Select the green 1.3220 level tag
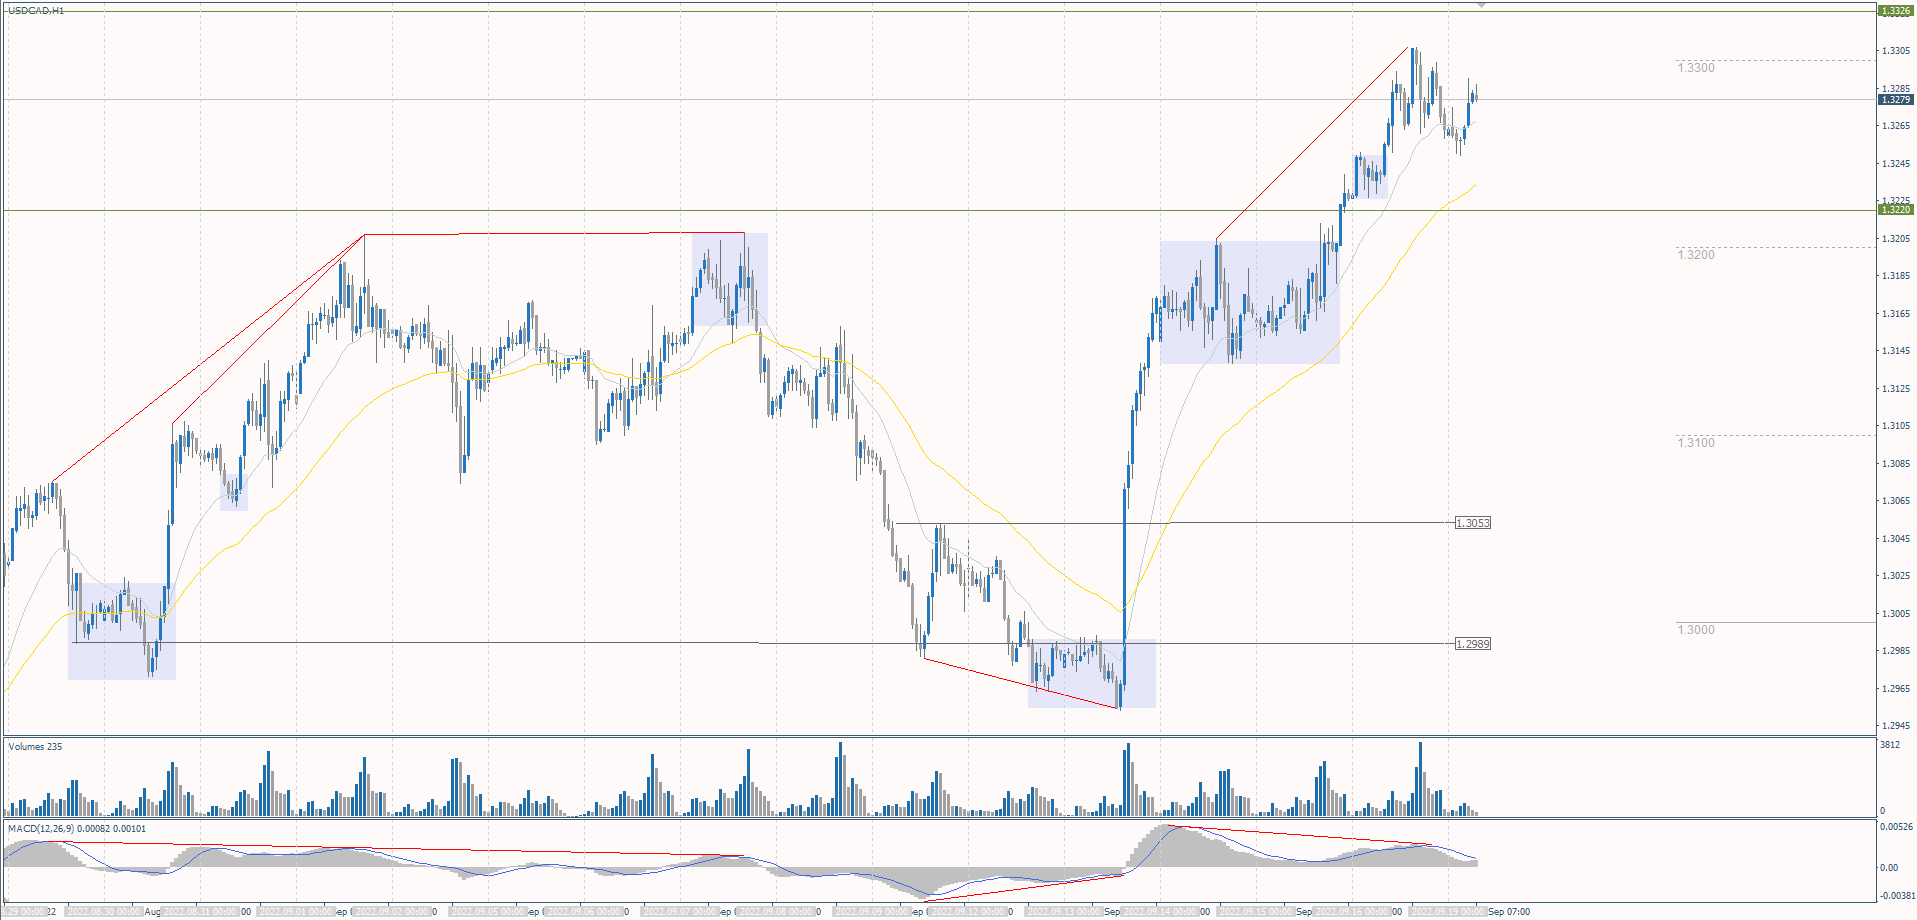1917x920 pixels. pos(1895,210)
